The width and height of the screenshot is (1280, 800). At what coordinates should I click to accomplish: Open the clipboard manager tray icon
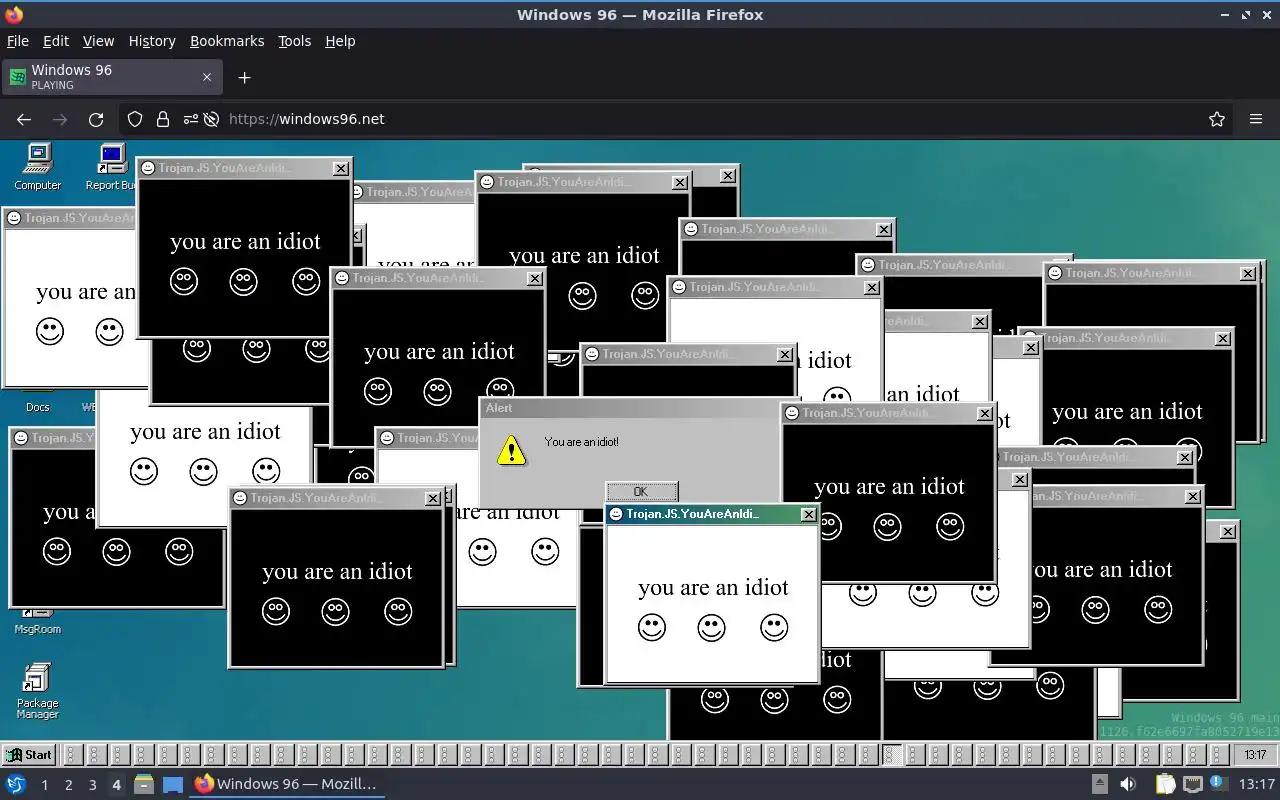(1166, 784)
